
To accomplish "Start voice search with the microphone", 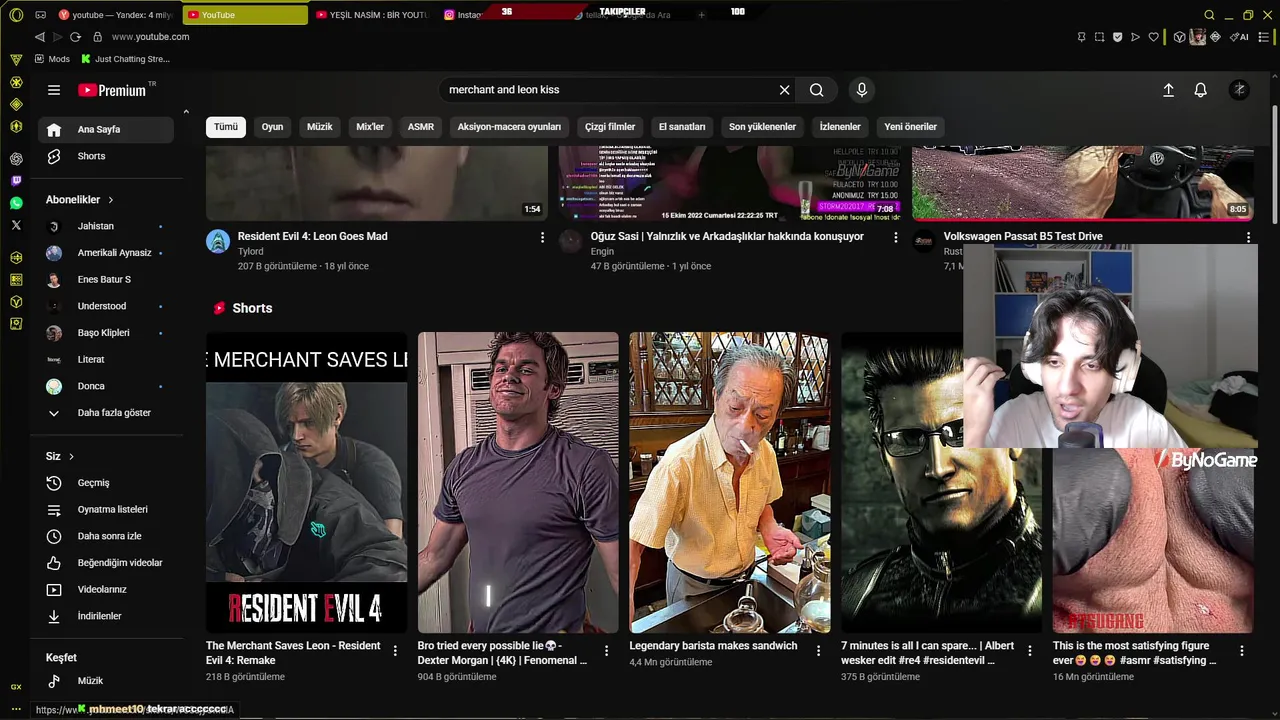I will click(x=862, y=90).
